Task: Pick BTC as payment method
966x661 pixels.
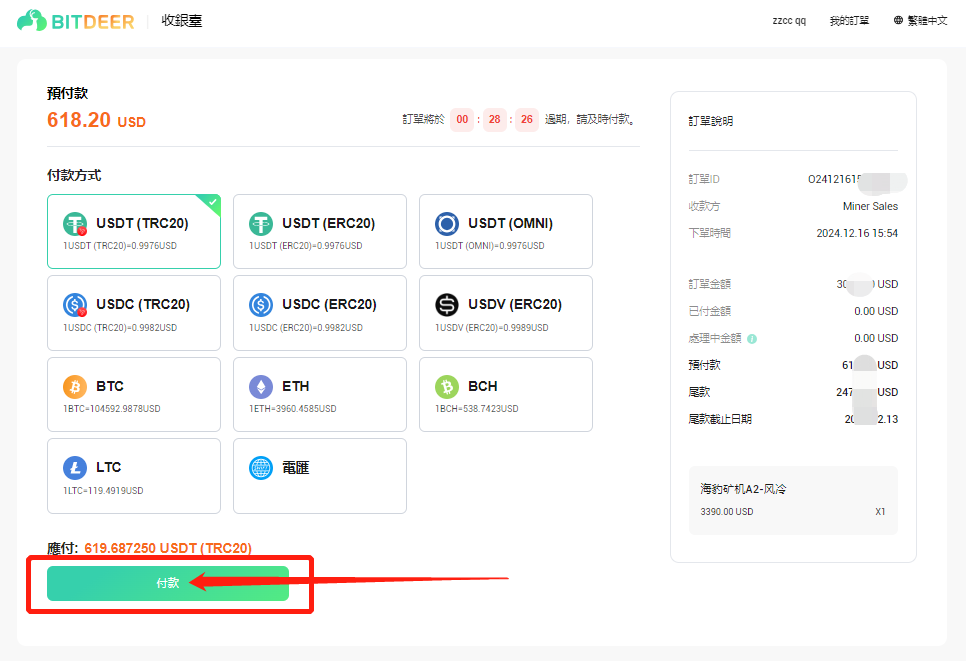Action: (x=134, y=394)
